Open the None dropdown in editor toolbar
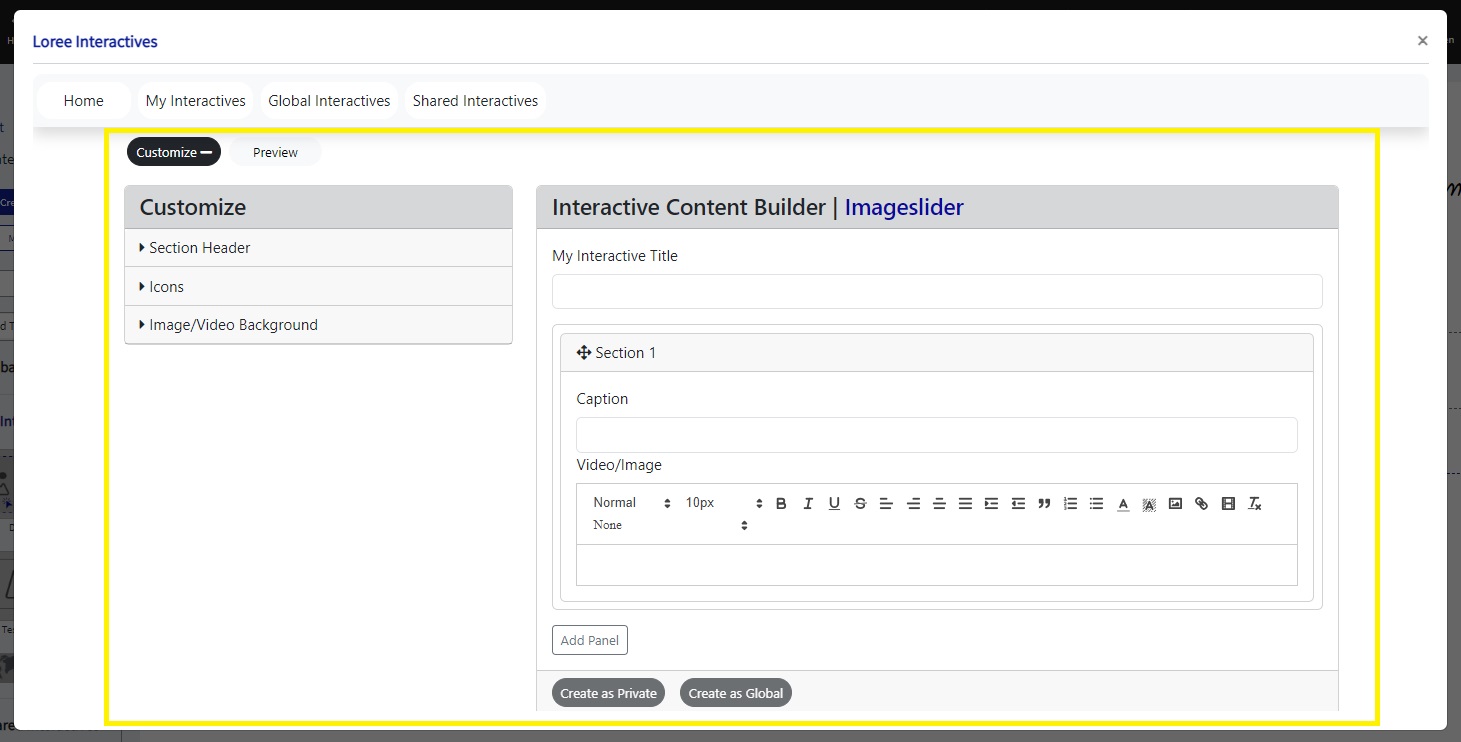 point(669,525)
